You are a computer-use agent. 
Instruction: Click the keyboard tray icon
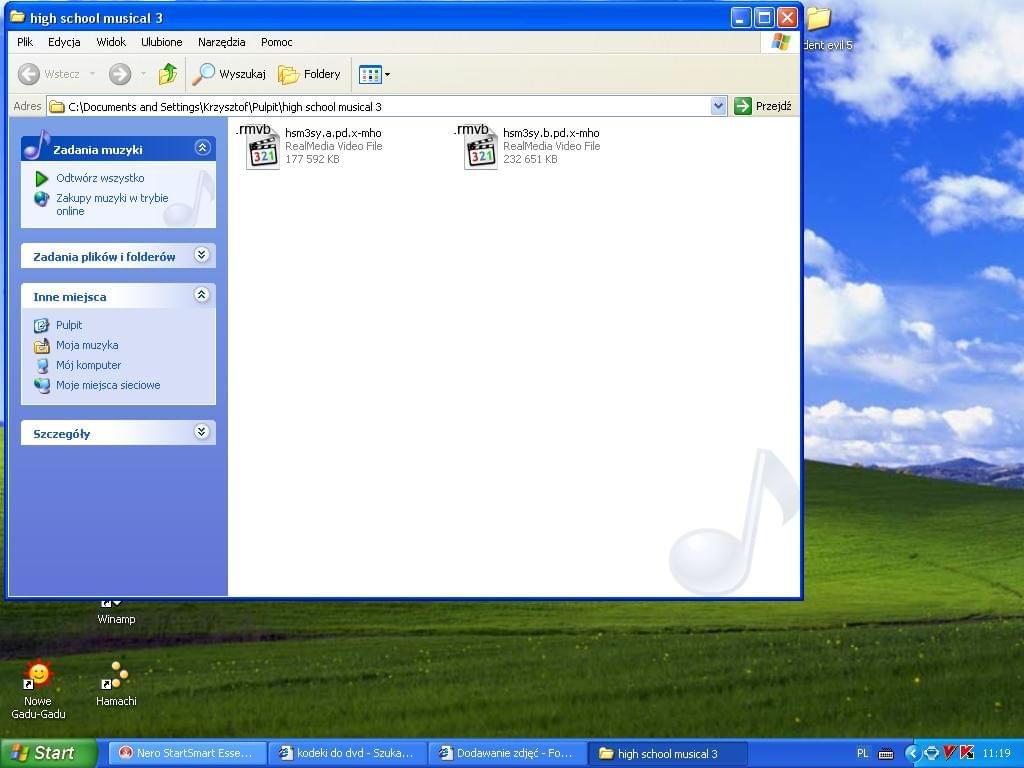(886, 754)
